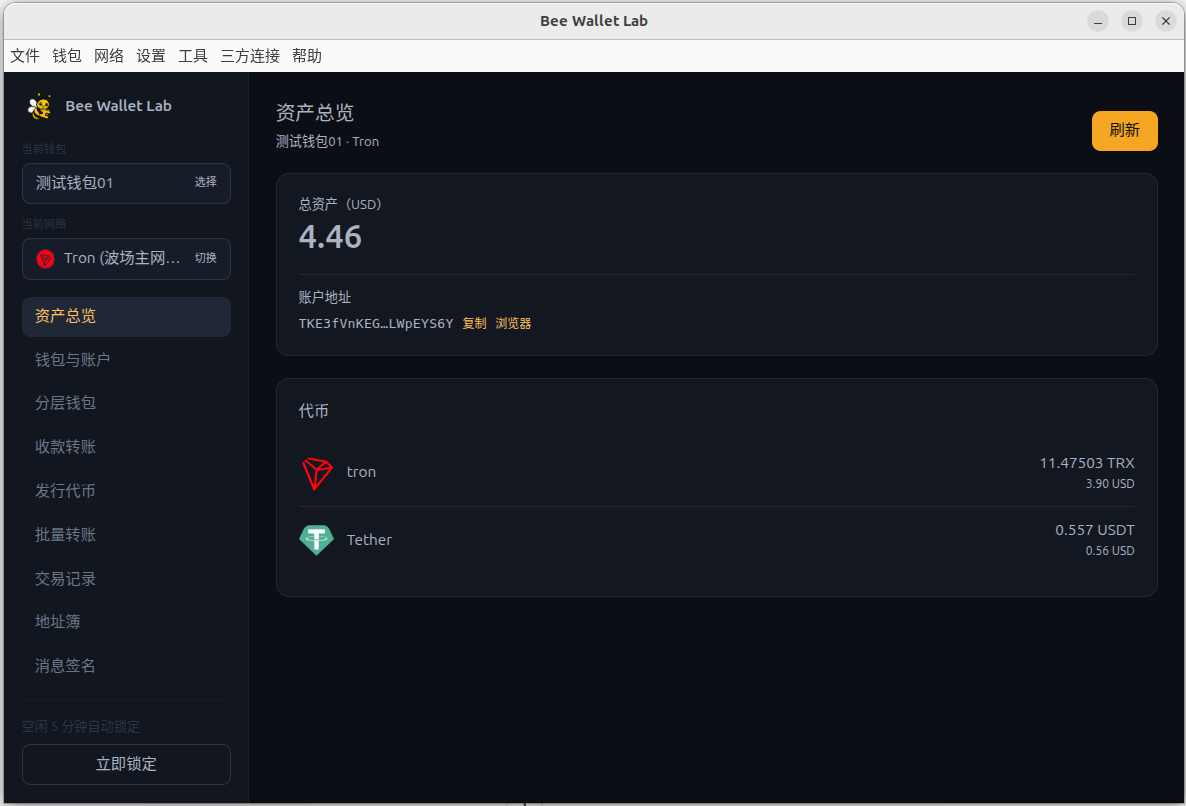
Task: Click the 11.47503 TRX balance
Action: pyautogui.click(x=1087, y=463)
